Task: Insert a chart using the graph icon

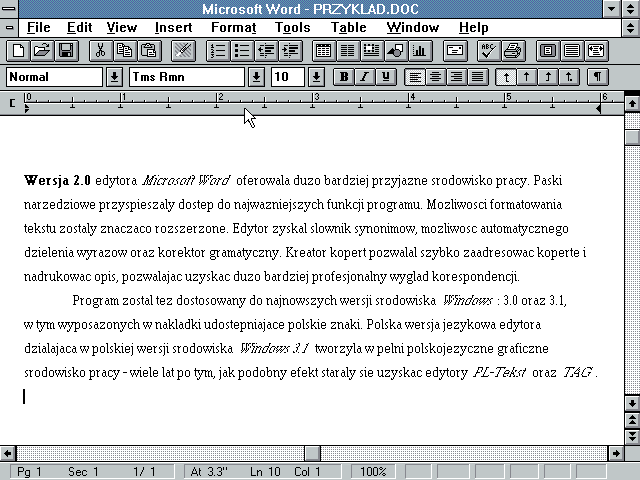Action: 419,50
